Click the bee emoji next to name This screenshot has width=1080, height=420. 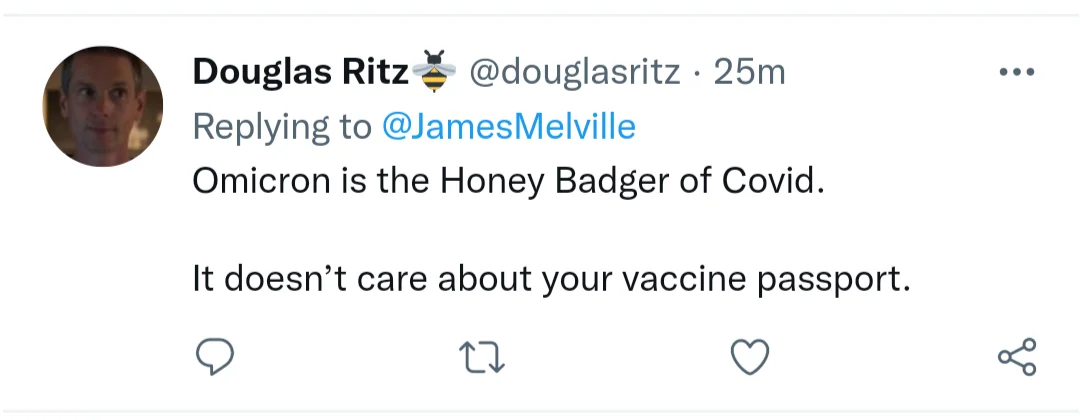tap(432, 70)
